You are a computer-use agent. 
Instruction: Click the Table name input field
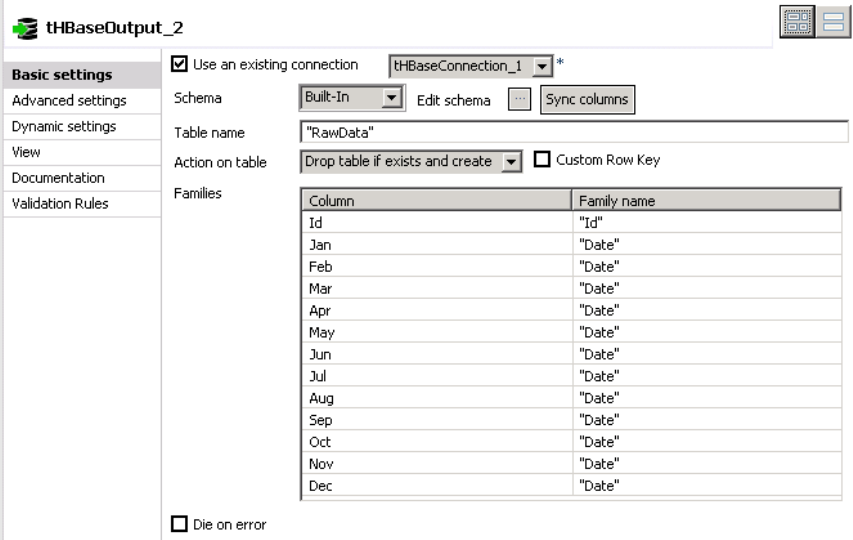[574, 132]
